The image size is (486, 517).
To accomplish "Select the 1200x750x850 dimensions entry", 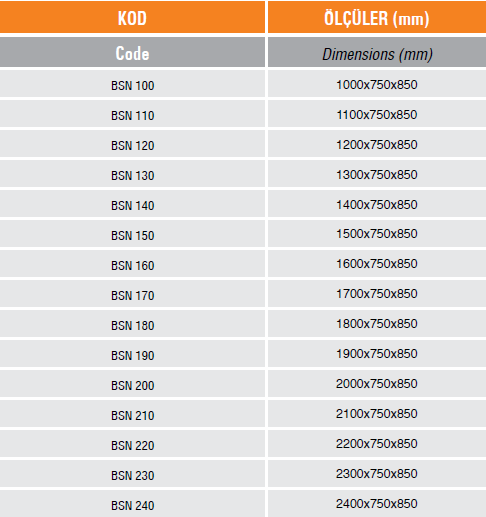I will pos(377,143).
